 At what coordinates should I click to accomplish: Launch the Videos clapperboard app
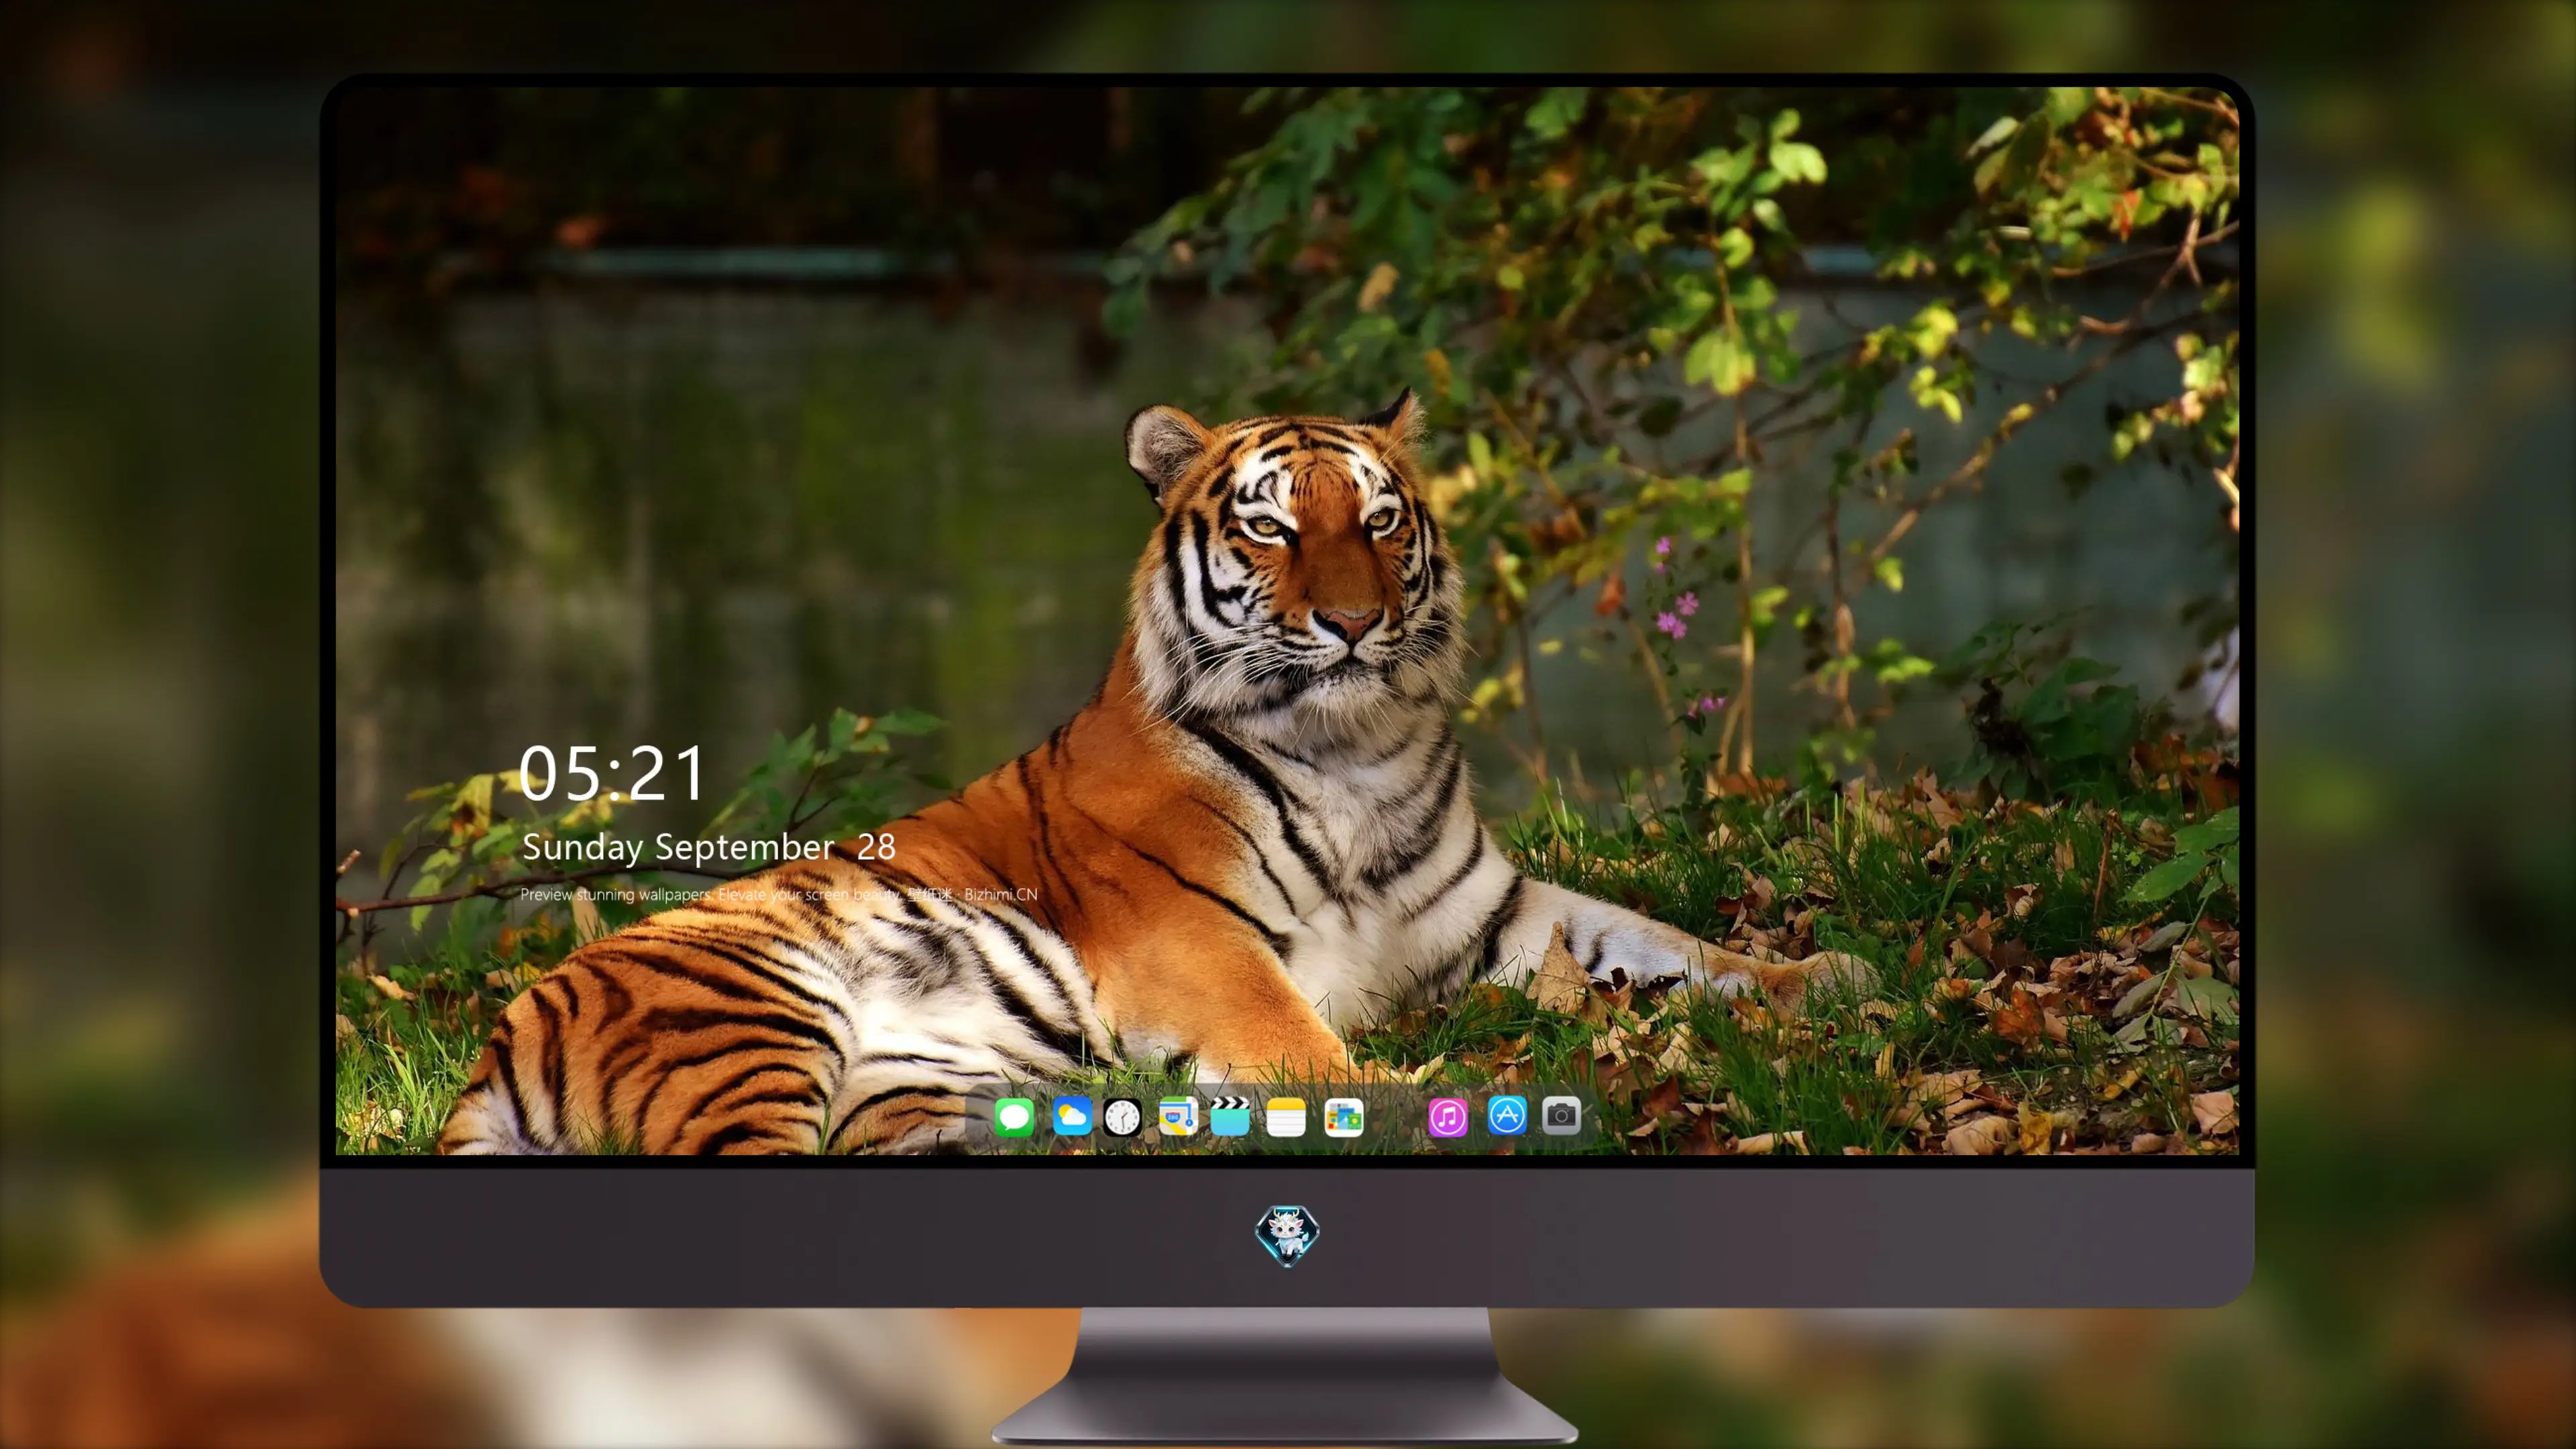(1230, 1116)
